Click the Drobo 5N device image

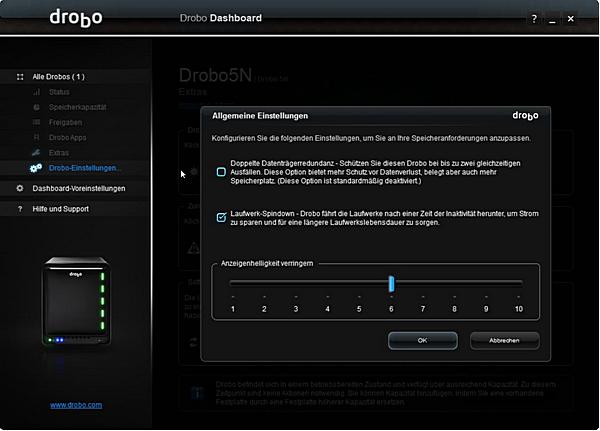click(76, 301)
